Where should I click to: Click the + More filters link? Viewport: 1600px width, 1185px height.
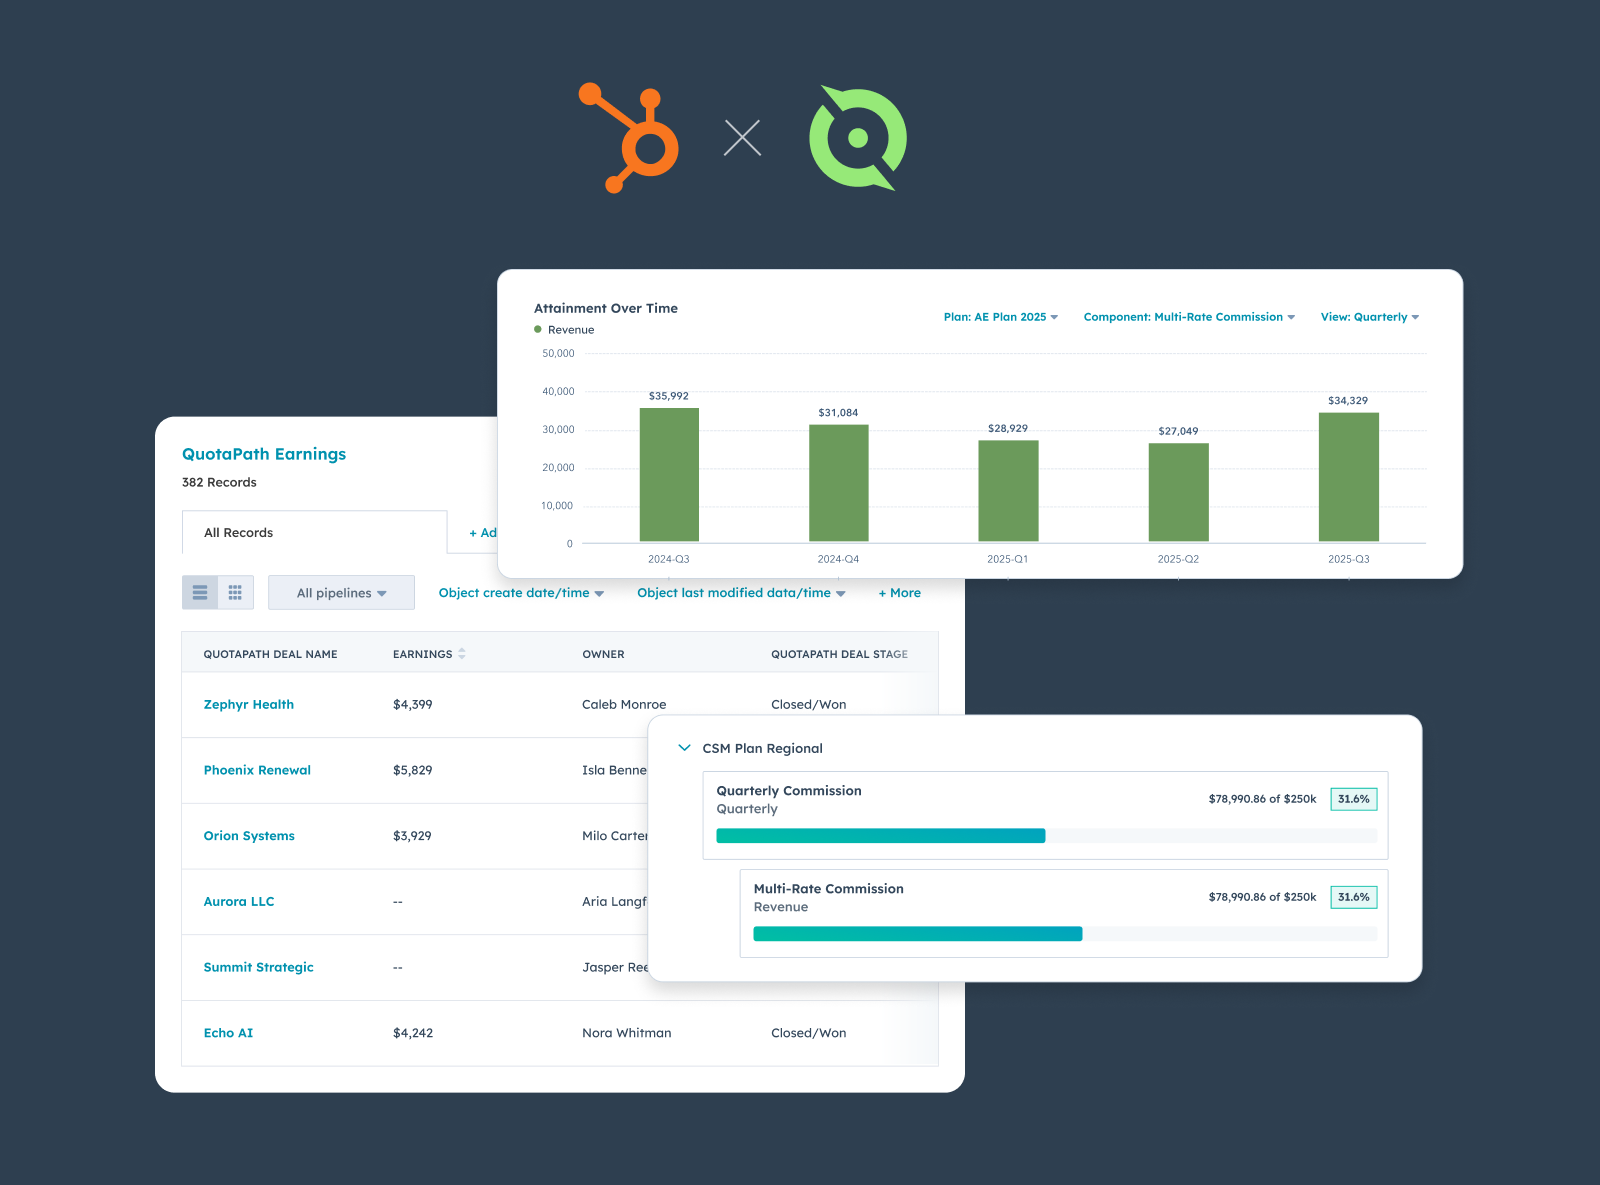point(899,593)
